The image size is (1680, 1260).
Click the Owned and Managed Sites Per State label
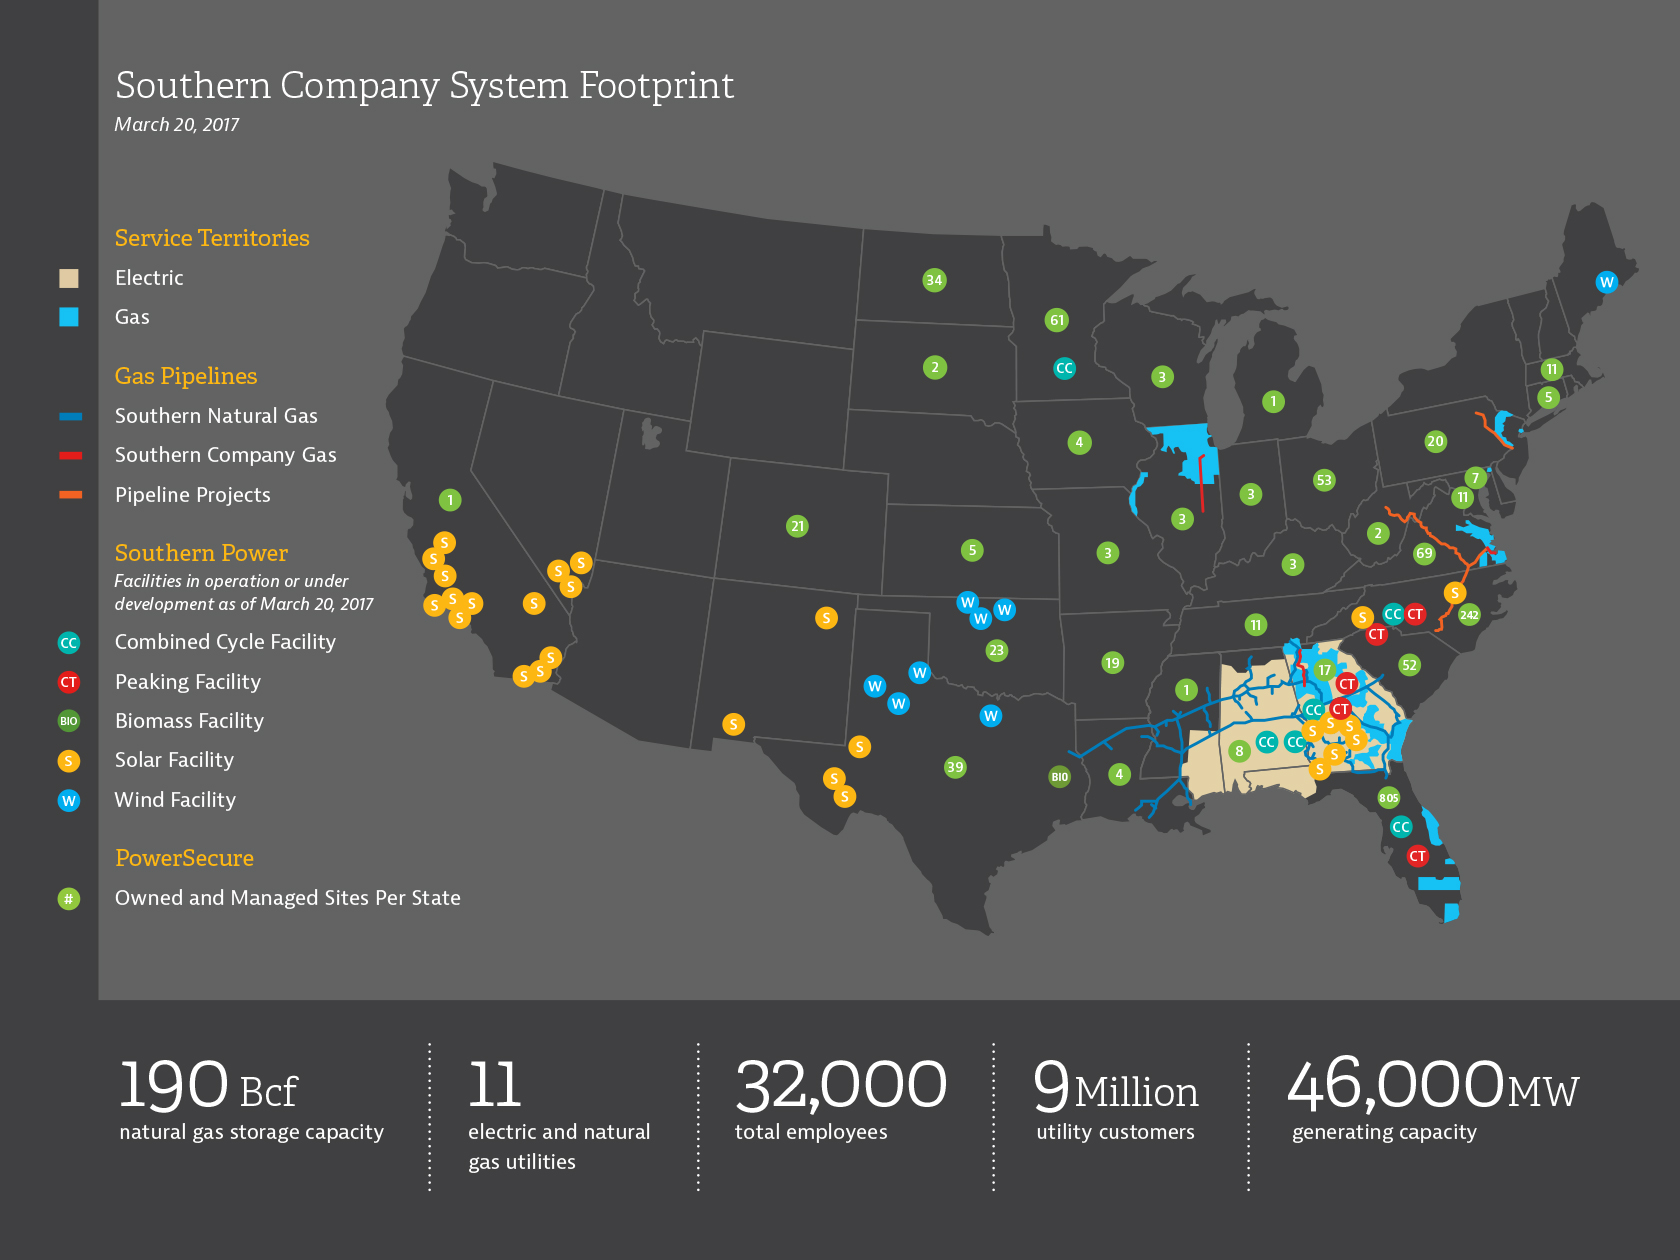pyautogui.click(x=288, y=898)
